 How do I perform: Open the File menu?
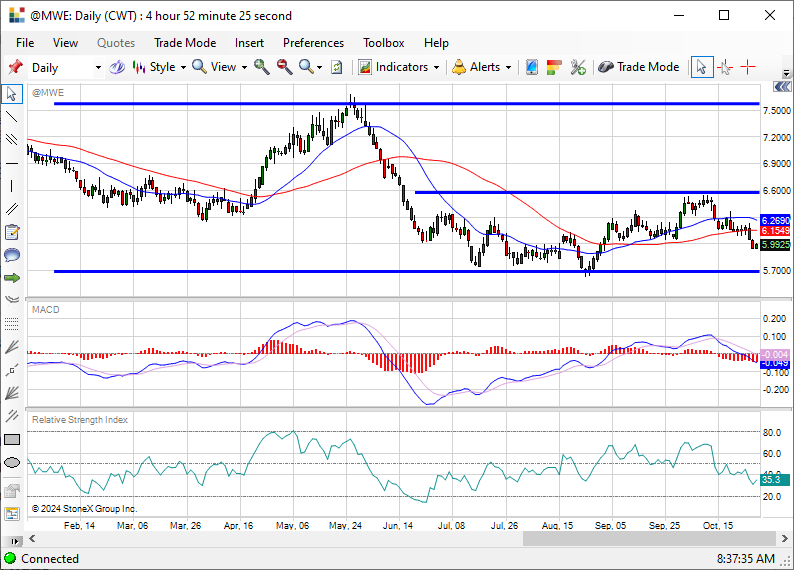pyautogui.click(x=25, y=43)
